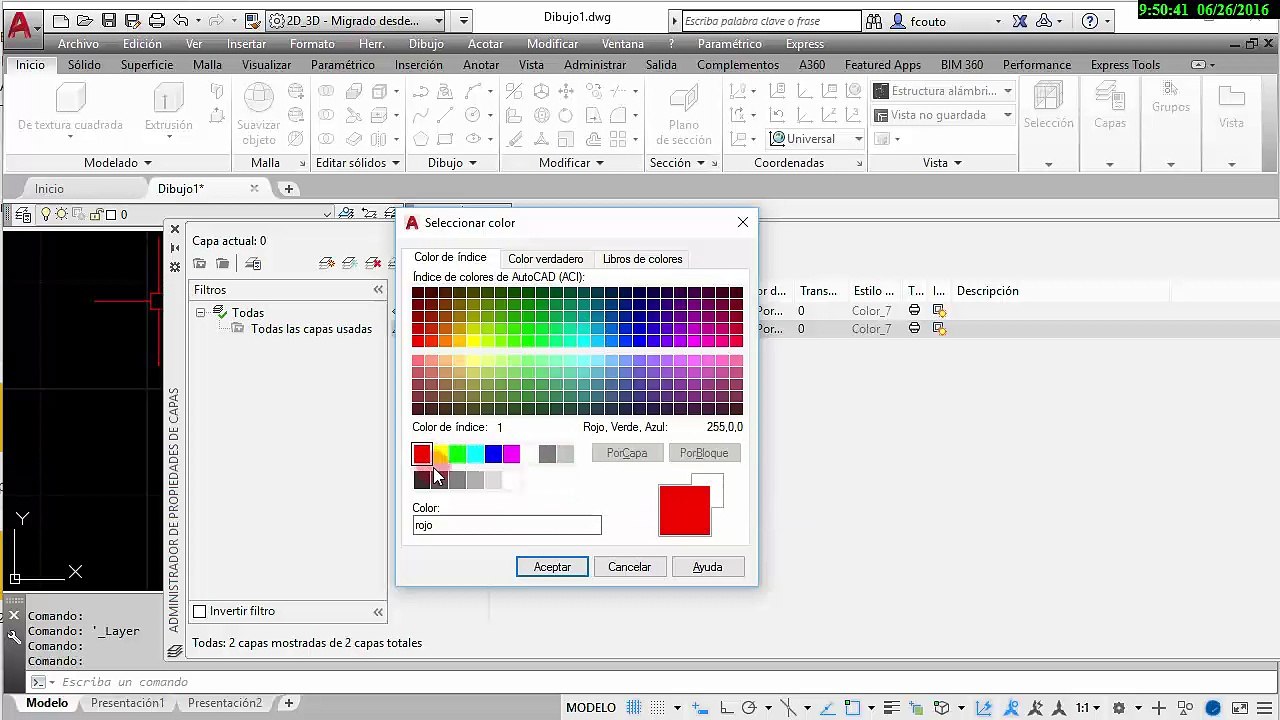The image size is (1280, 720).
Task: Click the Undo arrow icon
Action: click(181, 21)
